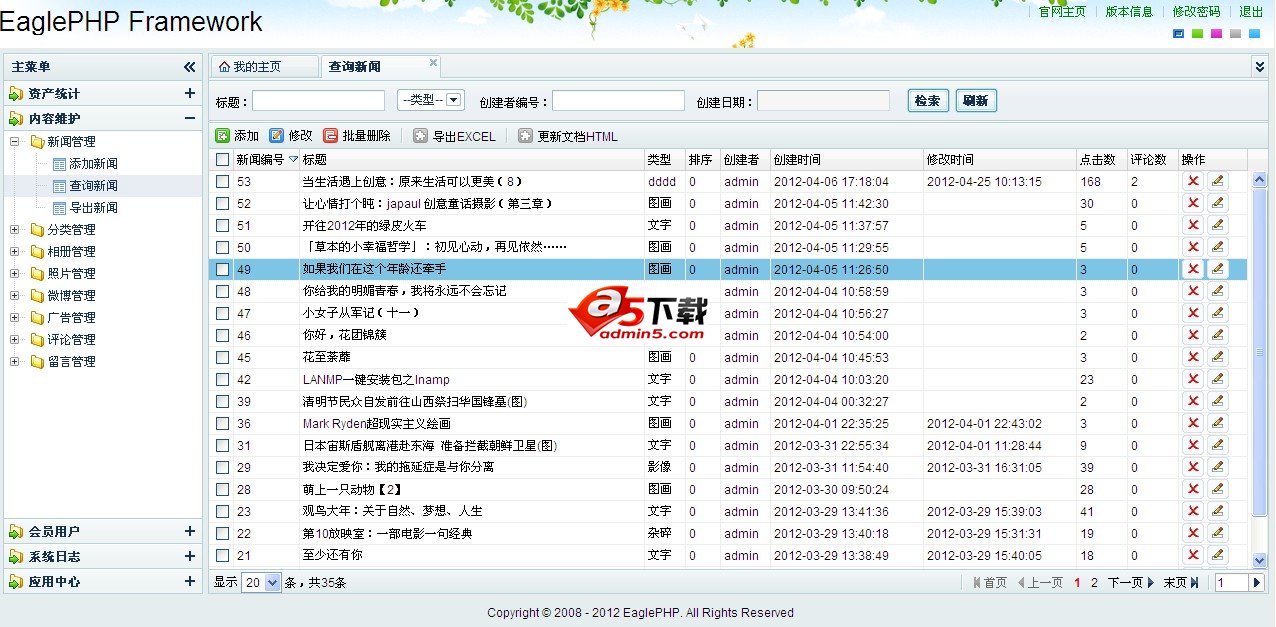Check the checkbox for news 53
Screen dimensions: 1276x627
point(222,182)
